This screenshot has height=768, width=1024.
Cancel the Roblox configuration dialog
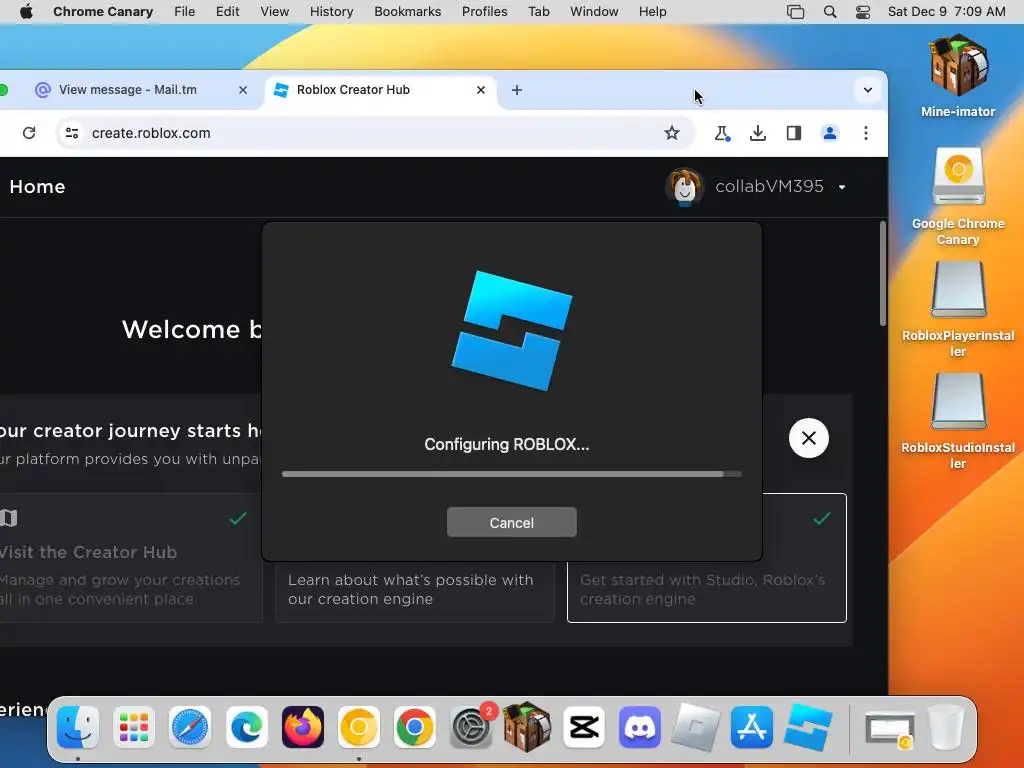click(x=511, y=522)
